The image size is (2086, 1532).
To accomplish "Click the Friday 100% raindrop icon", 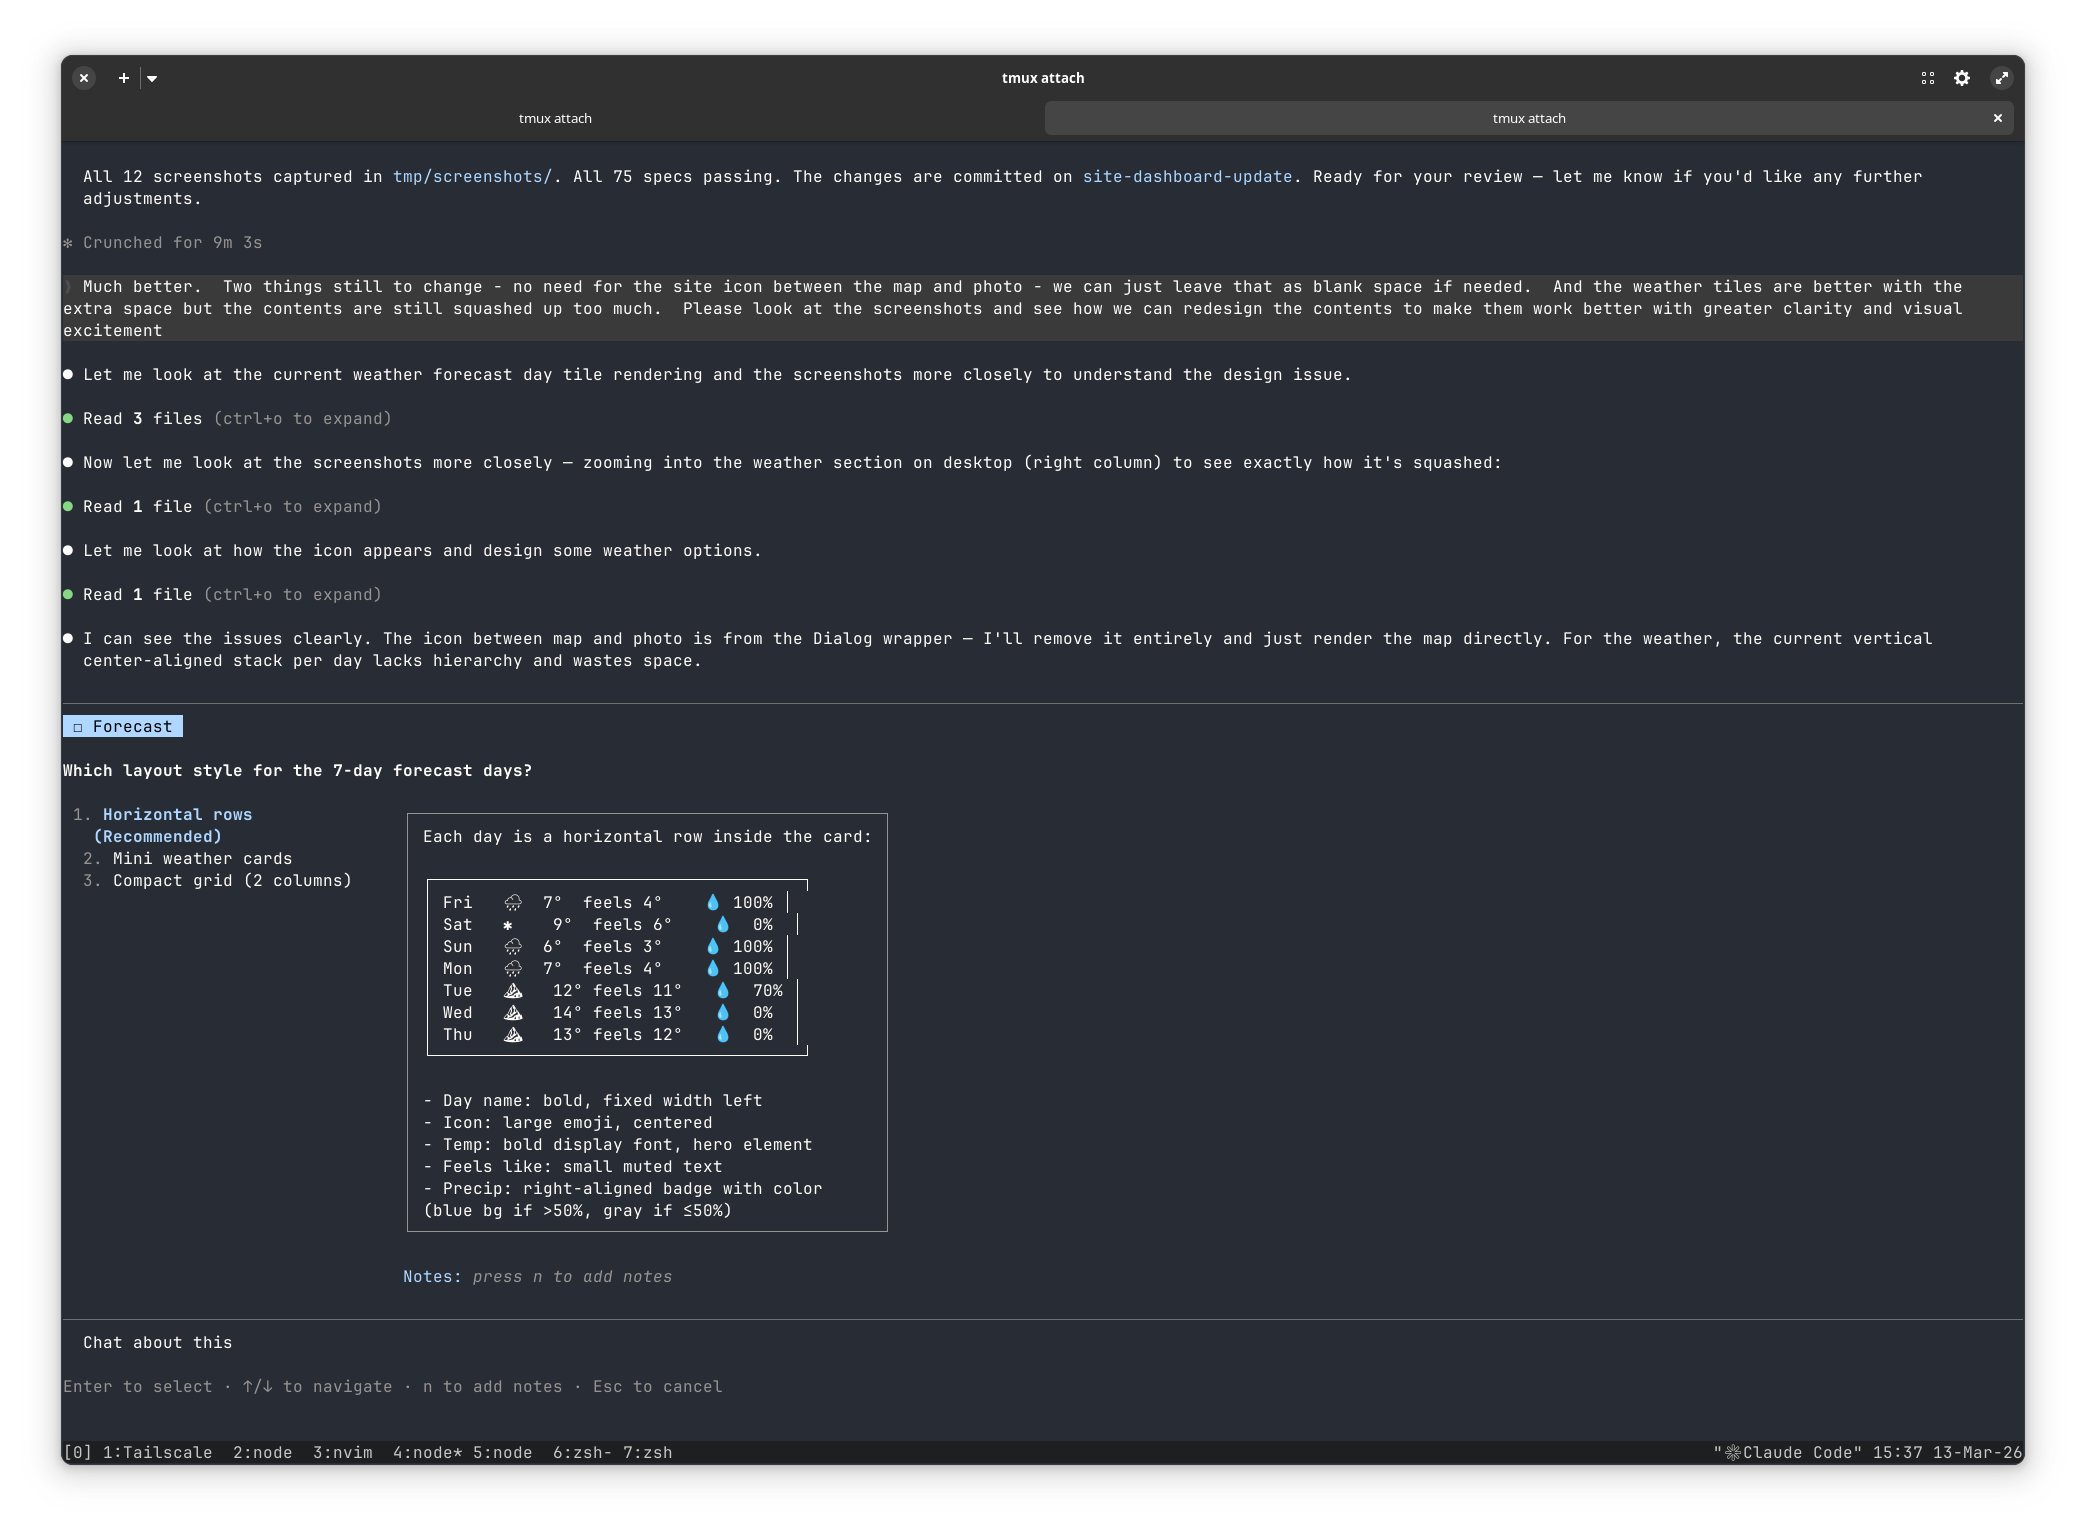I will pos(713,903).
